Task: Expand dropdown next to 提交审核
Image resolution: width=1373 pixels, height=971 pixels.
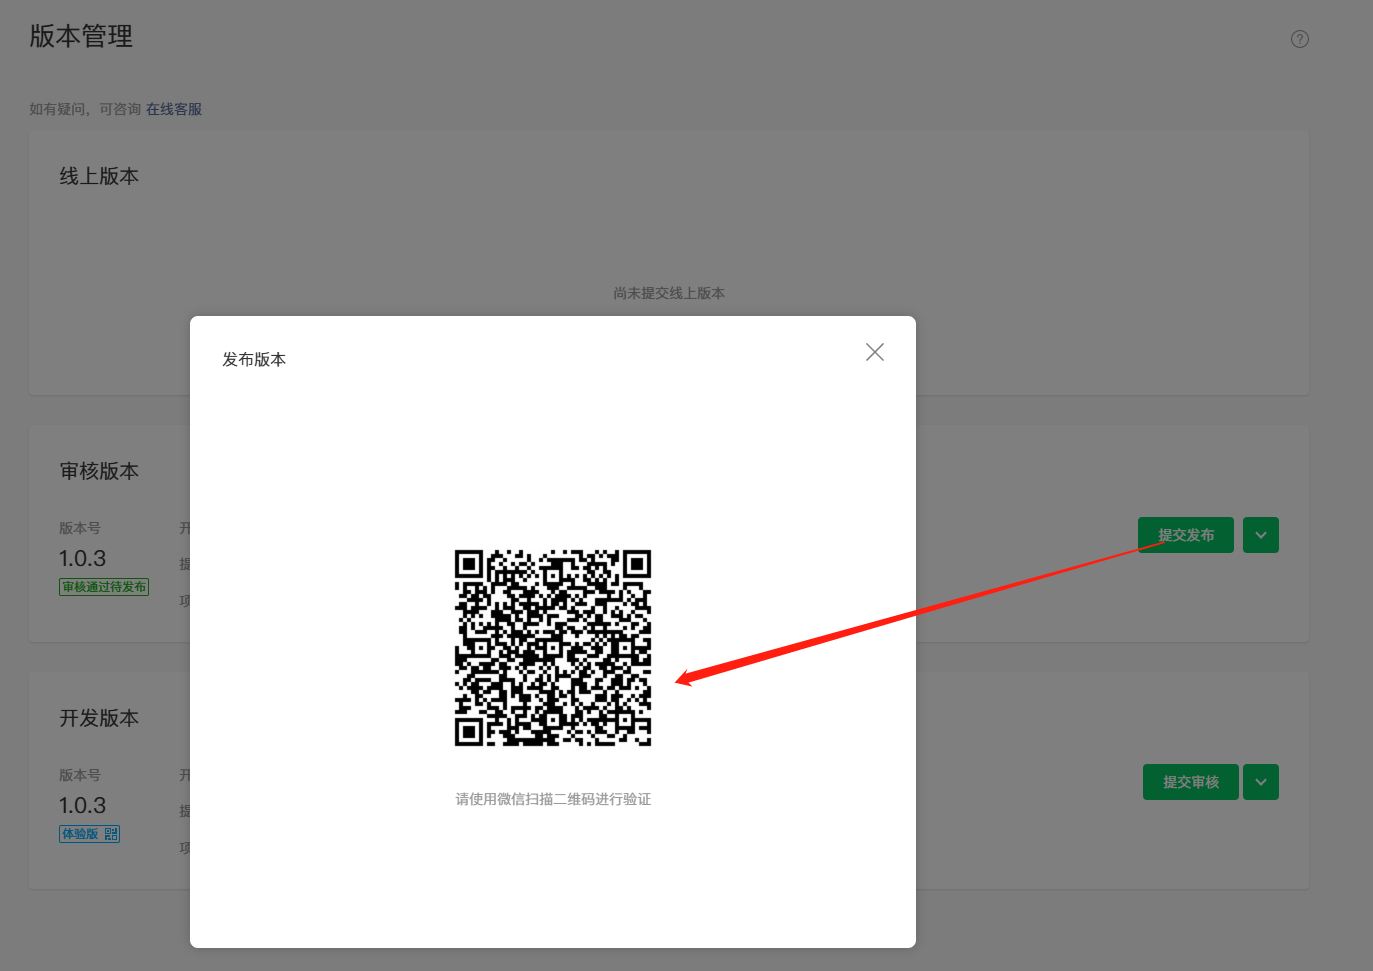Action: [x=1261, y=782]
